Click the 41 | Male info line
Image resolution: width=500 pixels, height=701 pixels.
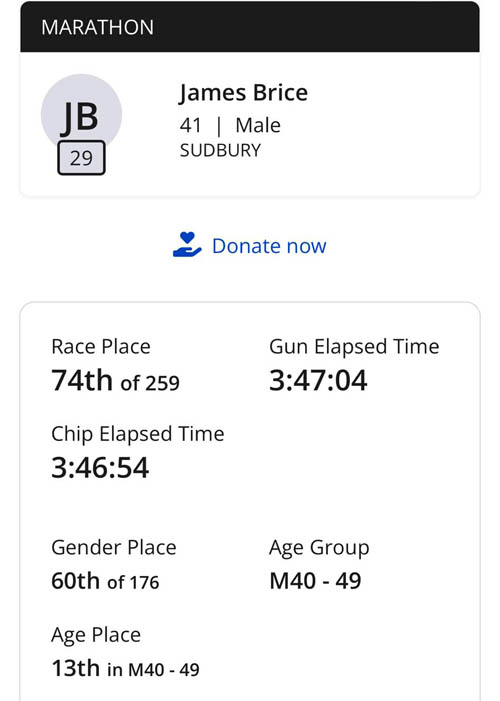pos(230,125)
